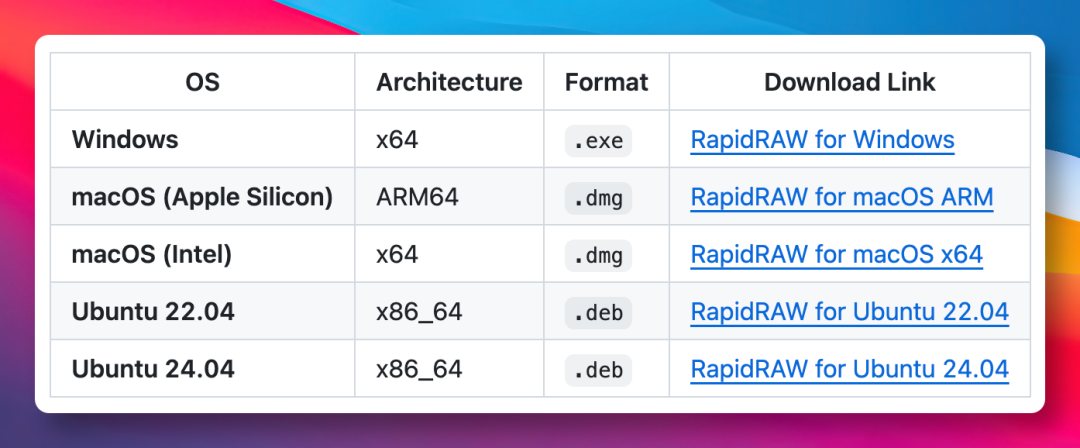Click the .exe format badge
This screenshot has height=448, width=1080.
point(598,141)
